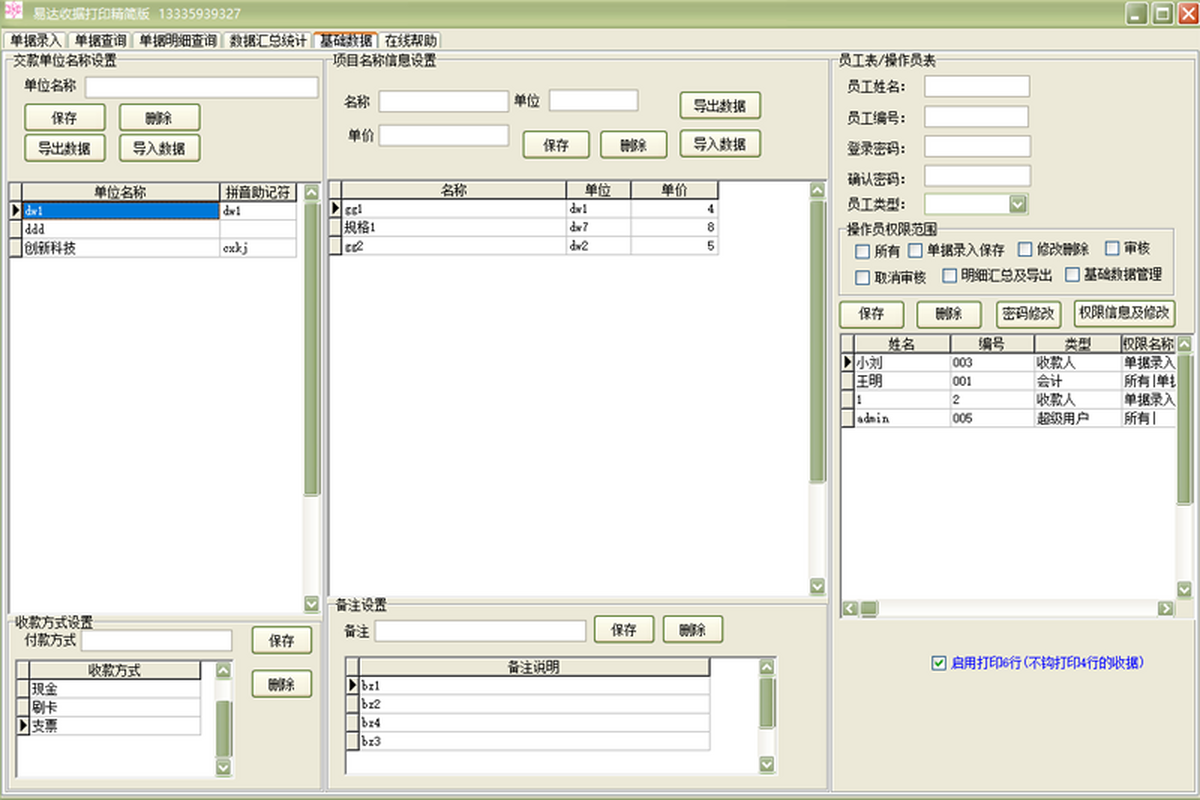Screen dimensions: 1200x800
Task: Click up arrow of project list scrollbar
Action: (817, 190)
